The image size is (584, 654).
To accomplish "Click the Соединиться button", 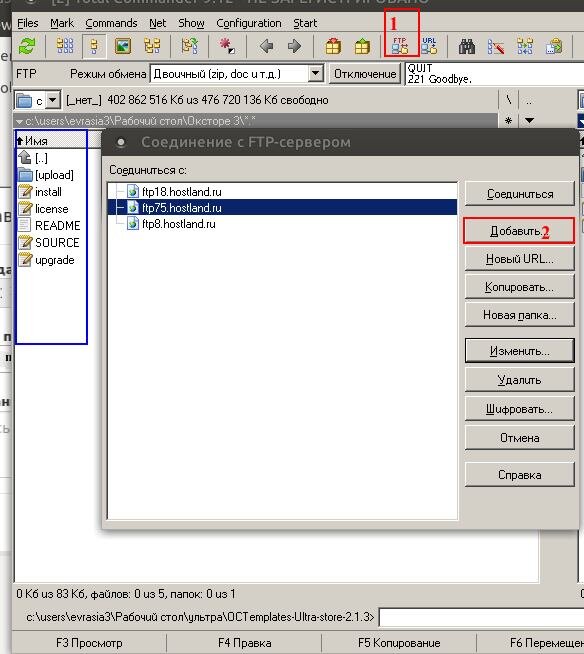I will coord(520,194).
